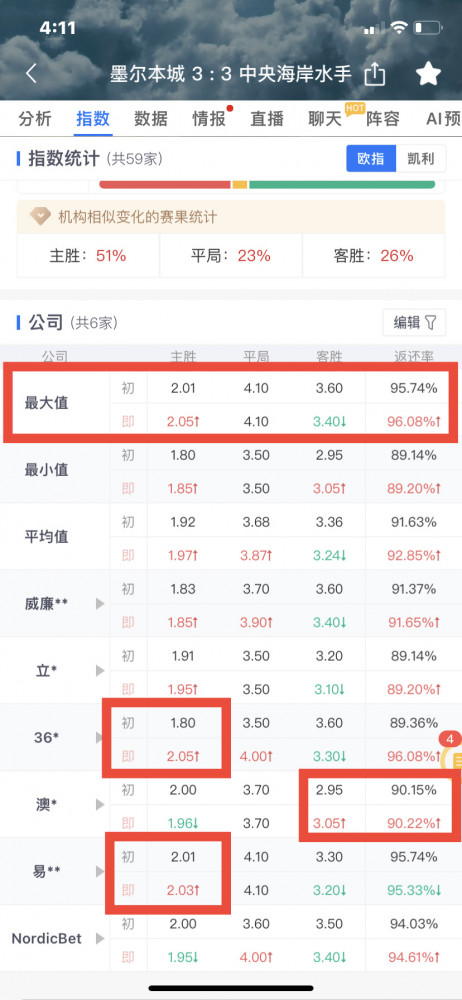Tap the filter funnel icon beside 编辑
This screenshot has height=1000, width=462.
(x=431, y=323)
